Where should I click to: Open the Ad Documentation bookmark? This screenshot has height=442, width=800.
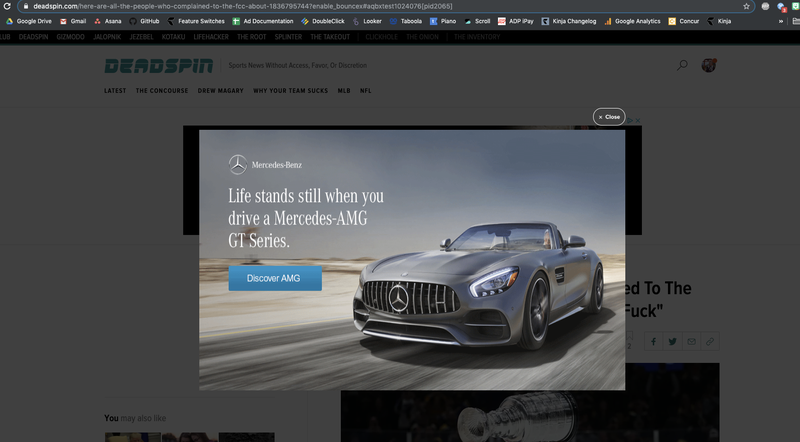point(263,21)
